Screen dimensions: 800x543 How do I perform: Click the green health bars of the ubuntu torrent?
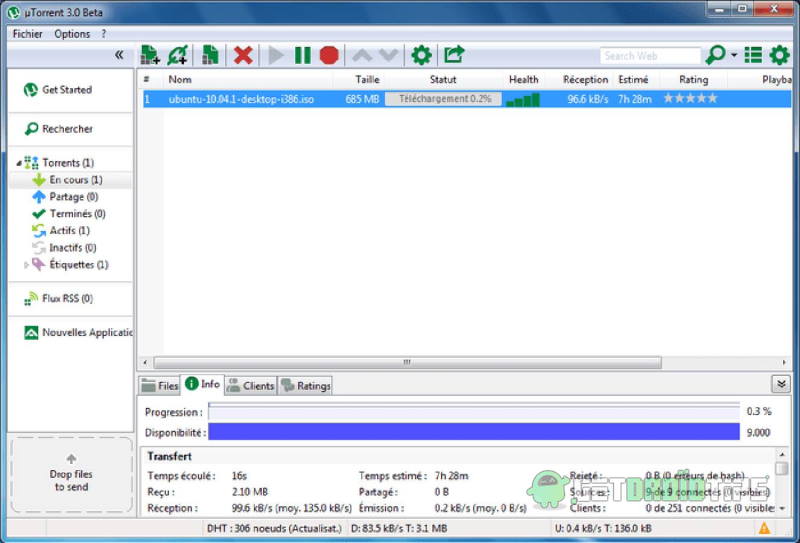tap(523, 100)
